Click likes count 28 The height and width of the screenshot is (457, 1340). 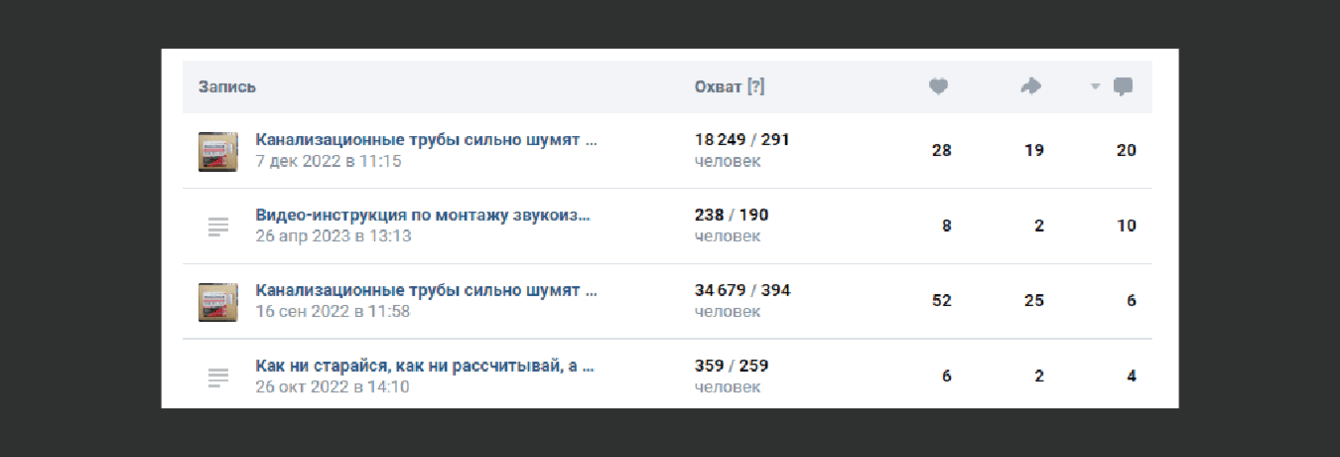941,151
